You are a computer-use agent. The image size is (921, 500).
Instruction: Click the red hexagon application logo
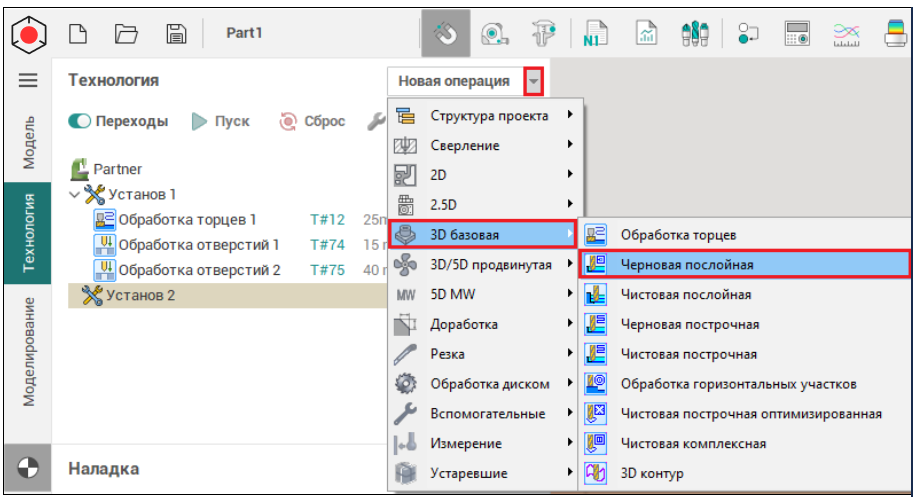tap(28, 33)
